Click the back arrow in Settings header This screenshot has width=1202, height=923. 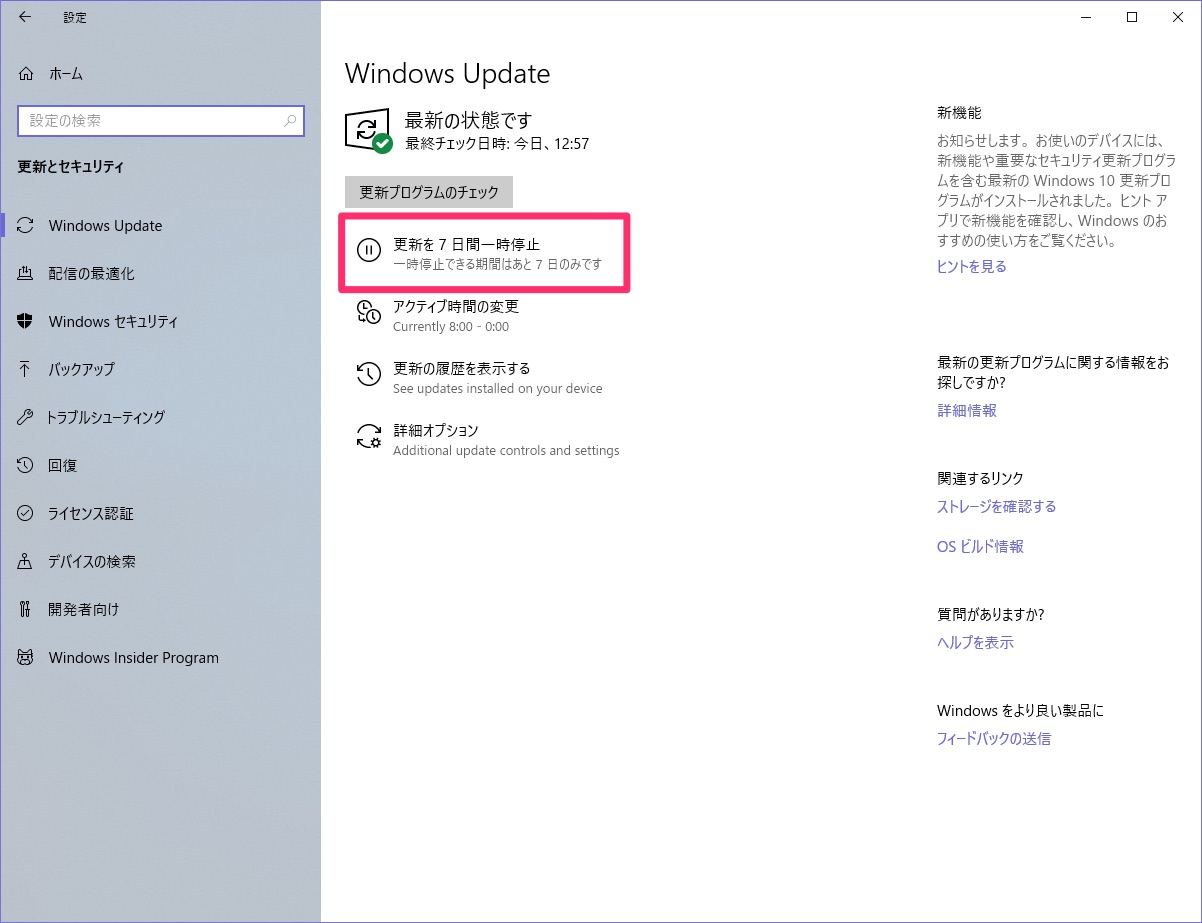25,16
